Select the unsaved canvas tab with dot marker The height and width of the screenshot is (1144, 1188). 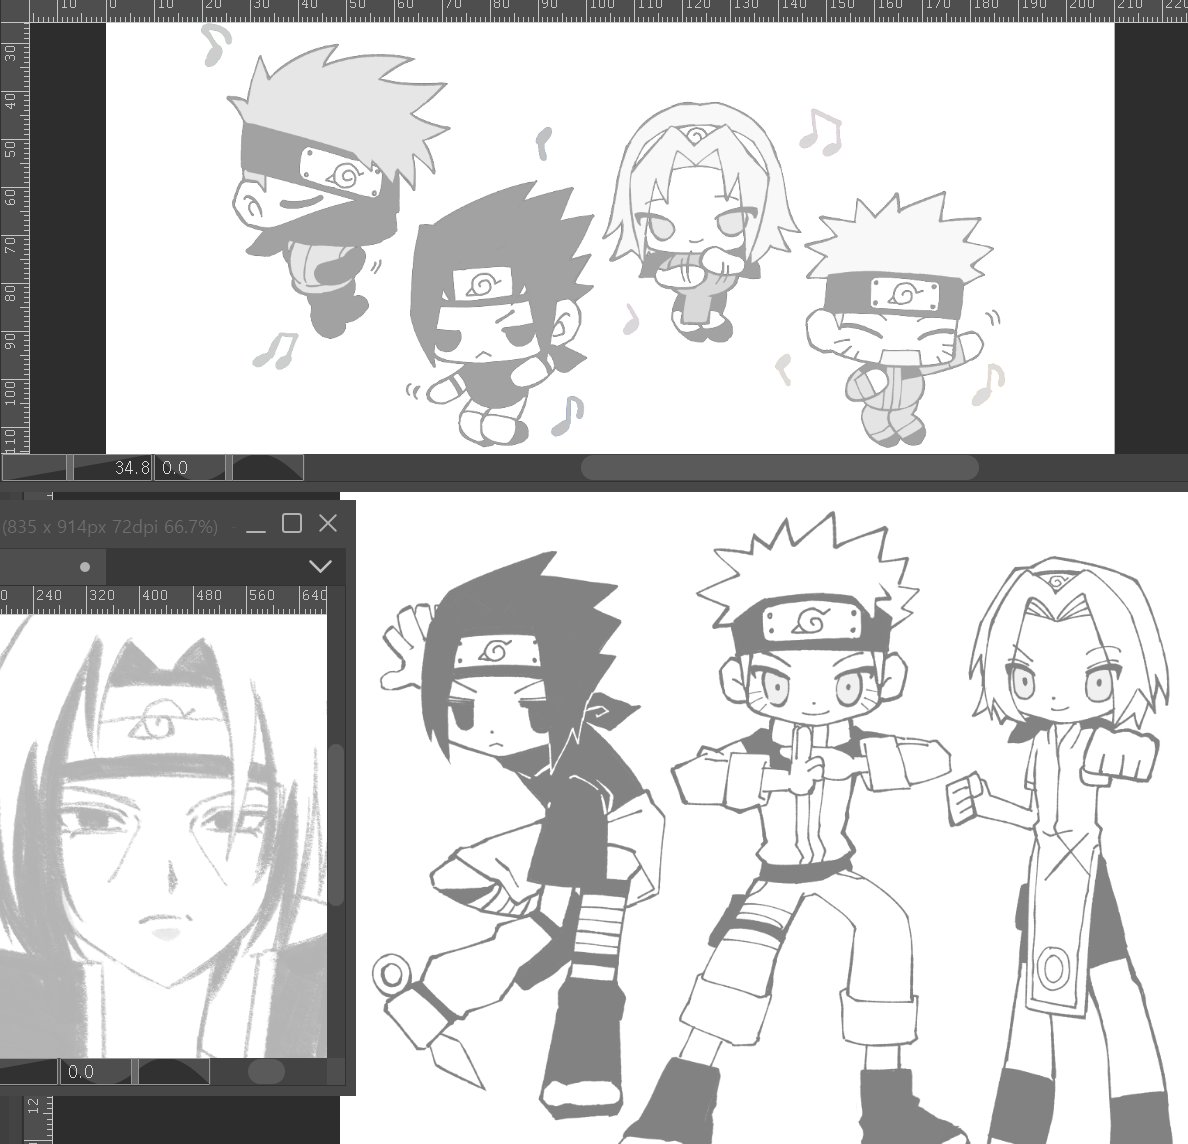tap(52, 566)
